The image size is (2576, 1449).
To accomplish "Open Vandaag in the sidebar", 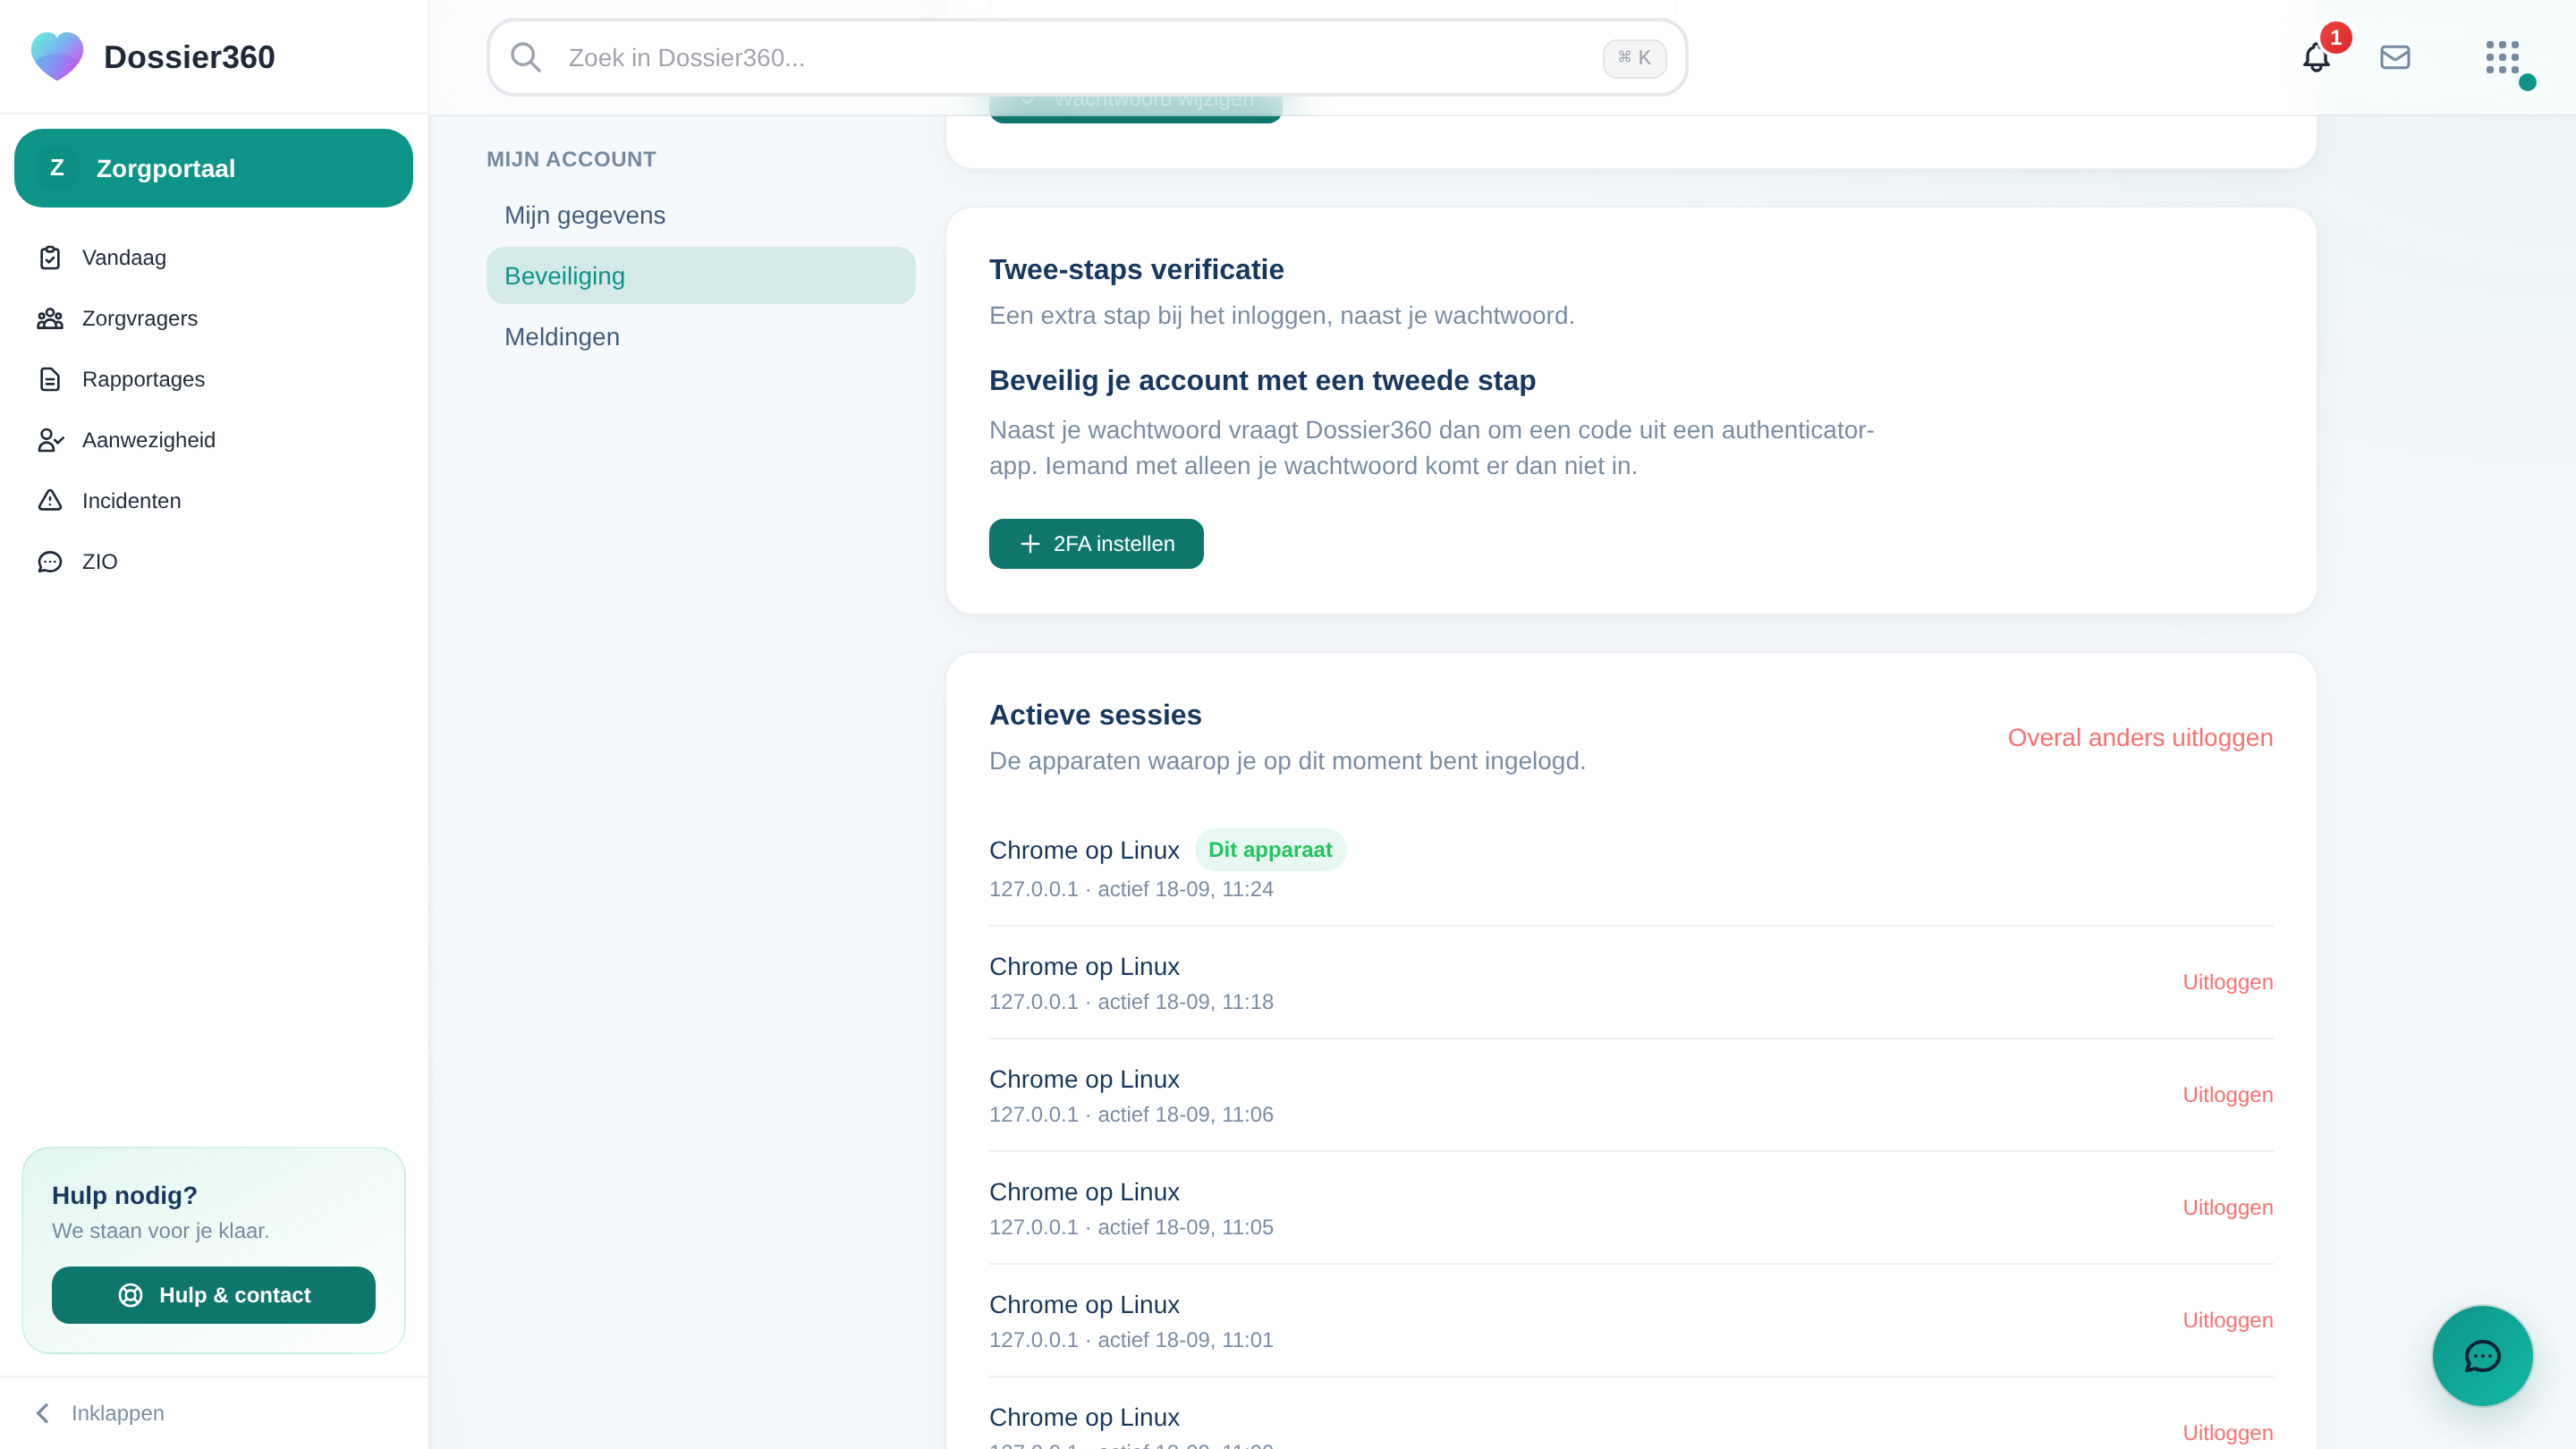I will tap(213, 258).
